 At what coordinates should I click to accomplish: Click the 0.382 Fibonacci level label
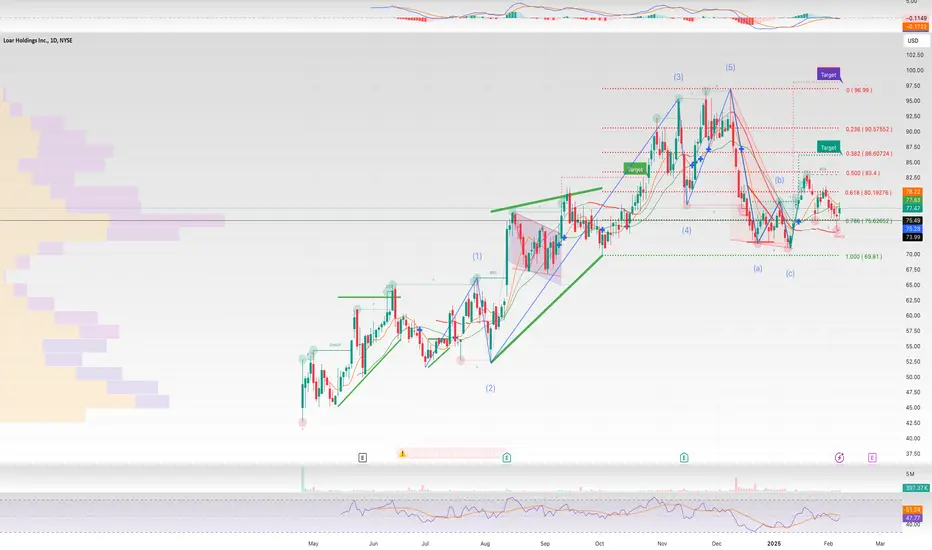pyautogui.click(x=868, y=153)
